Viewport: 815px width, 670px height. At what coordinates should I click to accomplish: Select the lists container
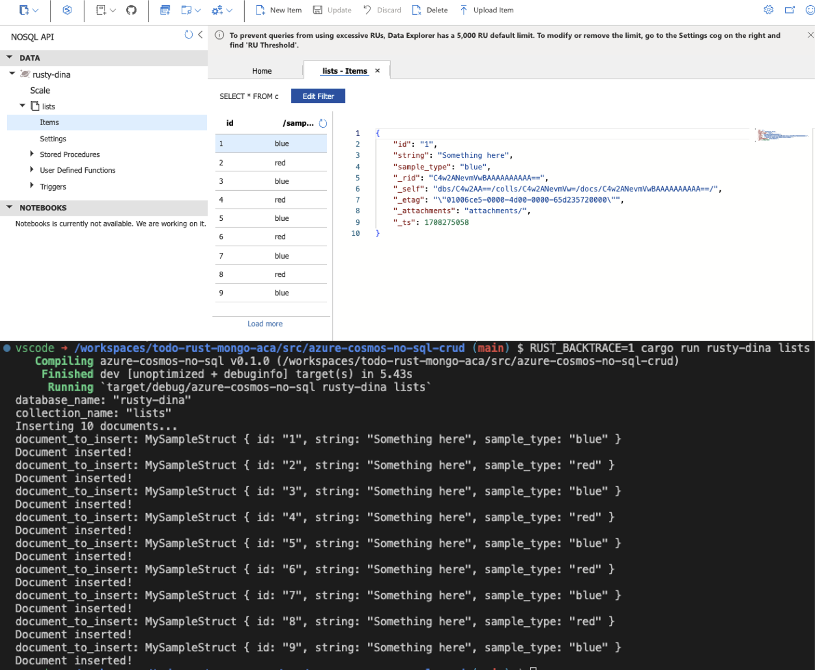pyautogui.click(x=48, y=106)
